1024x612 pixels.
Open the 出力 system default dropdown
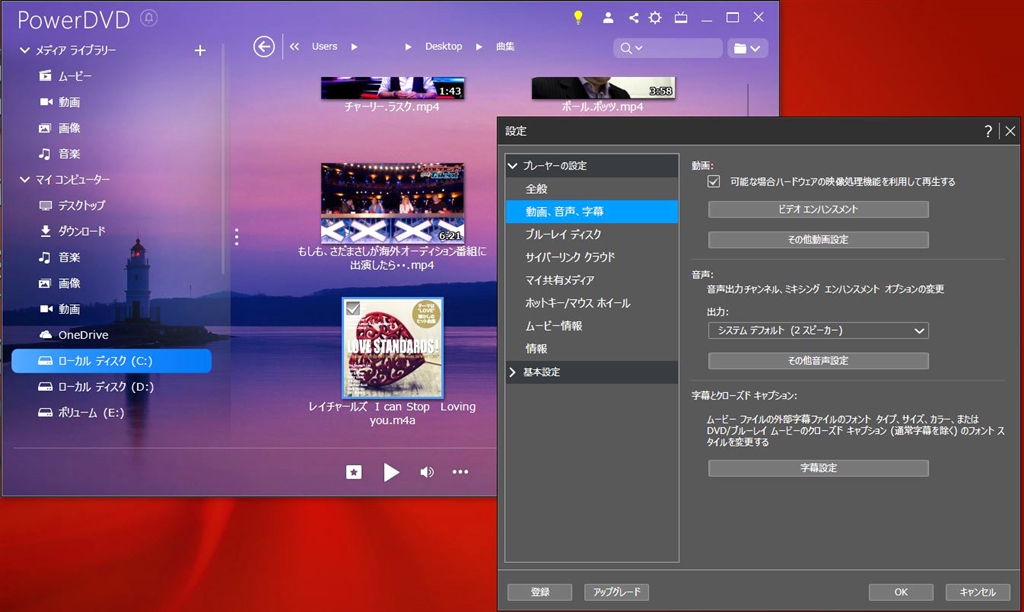(818, 330)
